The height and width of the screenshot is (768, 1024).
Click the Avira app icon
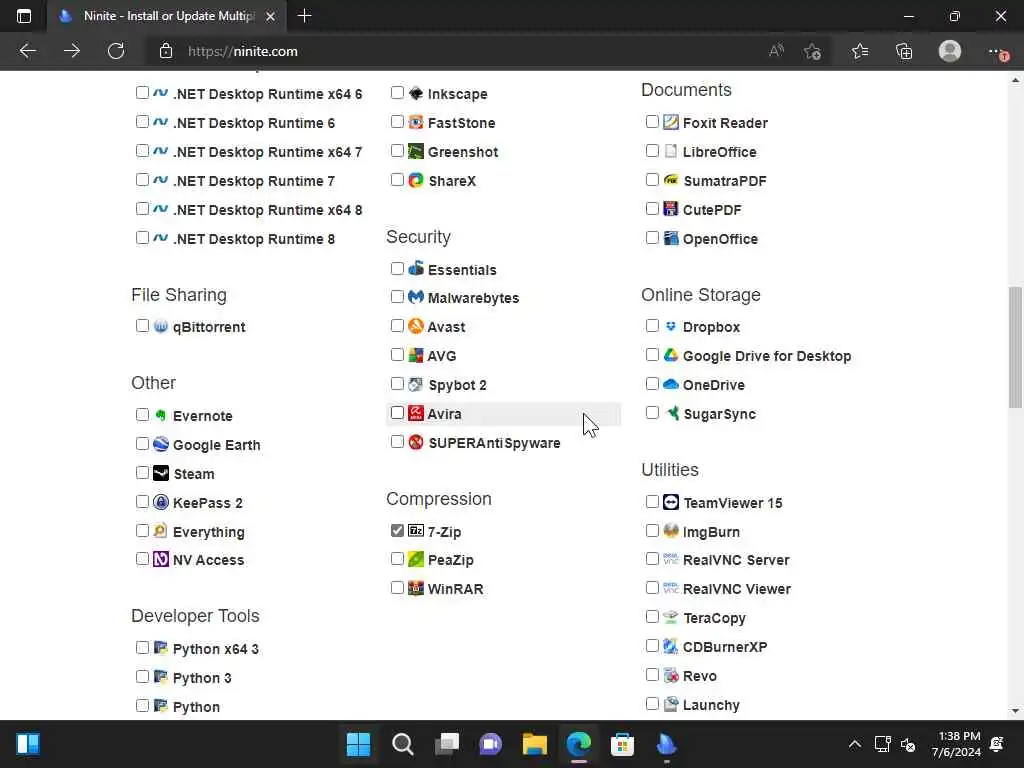coord(415,413)
